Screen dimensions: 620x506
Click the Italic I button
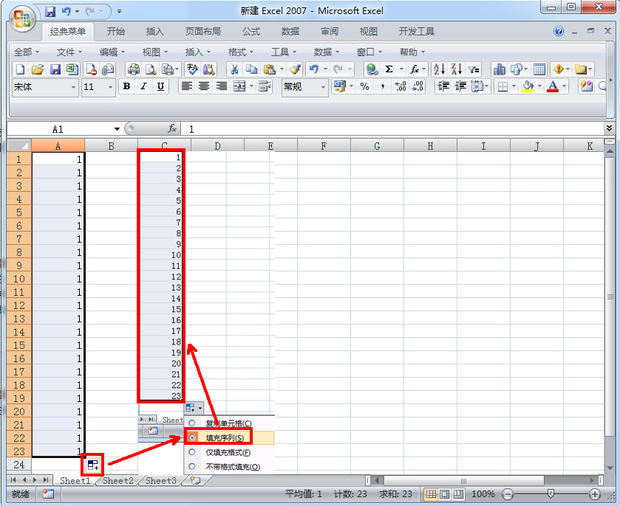coord(144,86)
